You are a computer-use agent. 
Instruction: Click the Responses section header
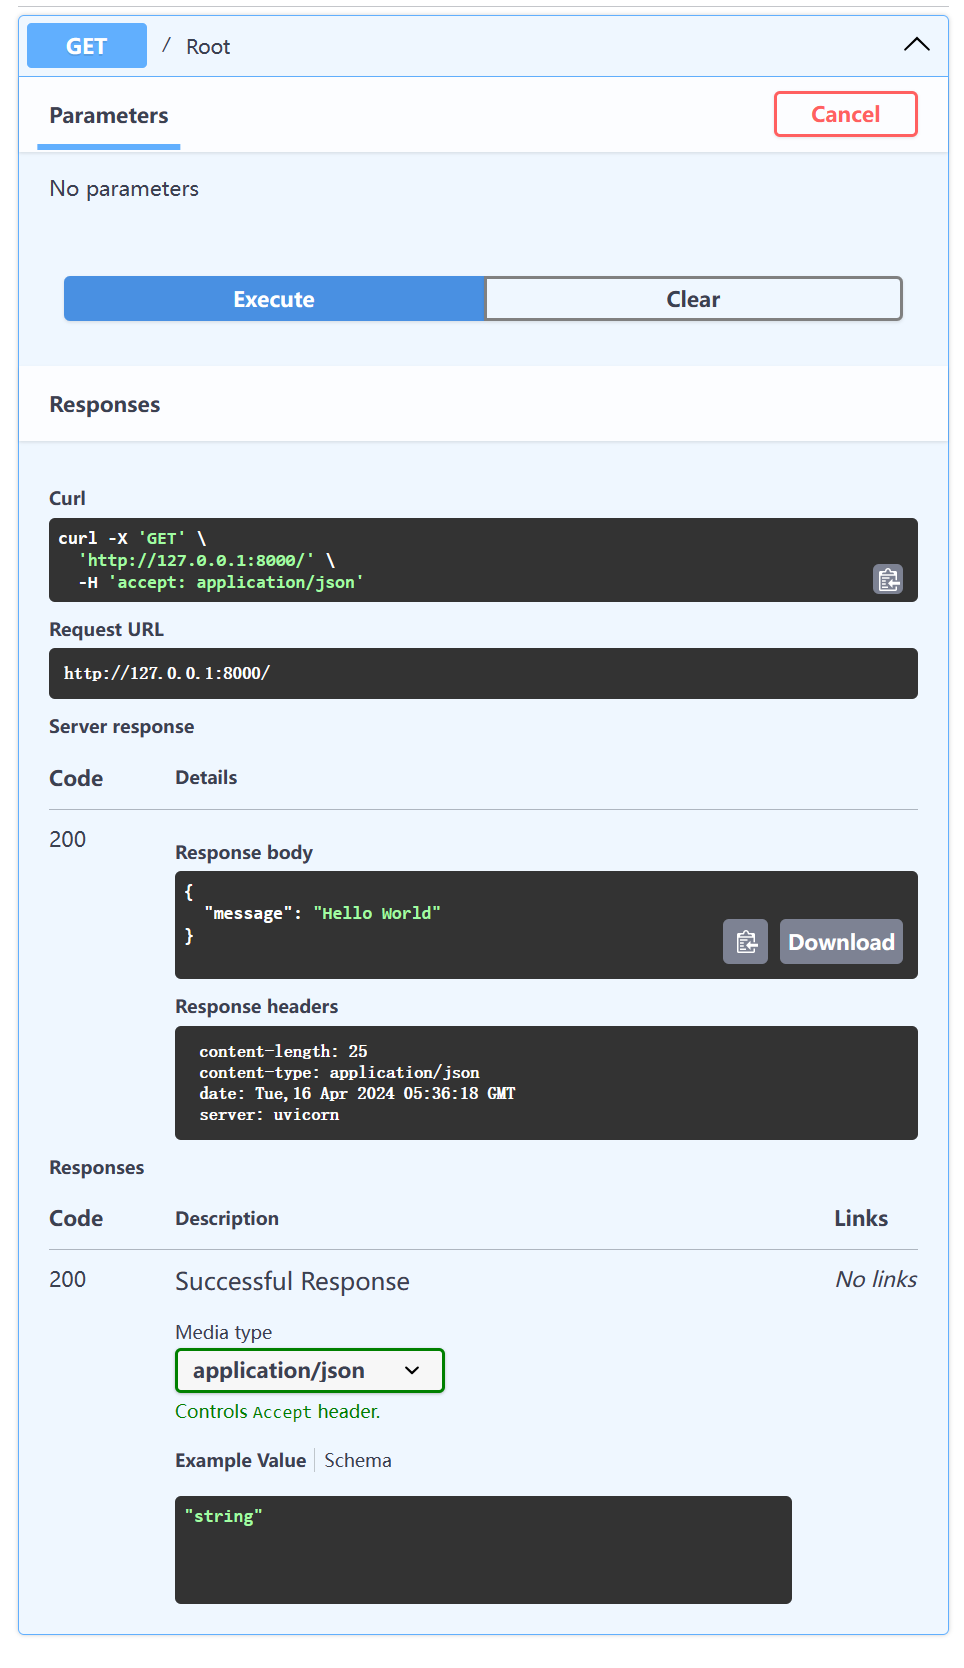point(105,404)
